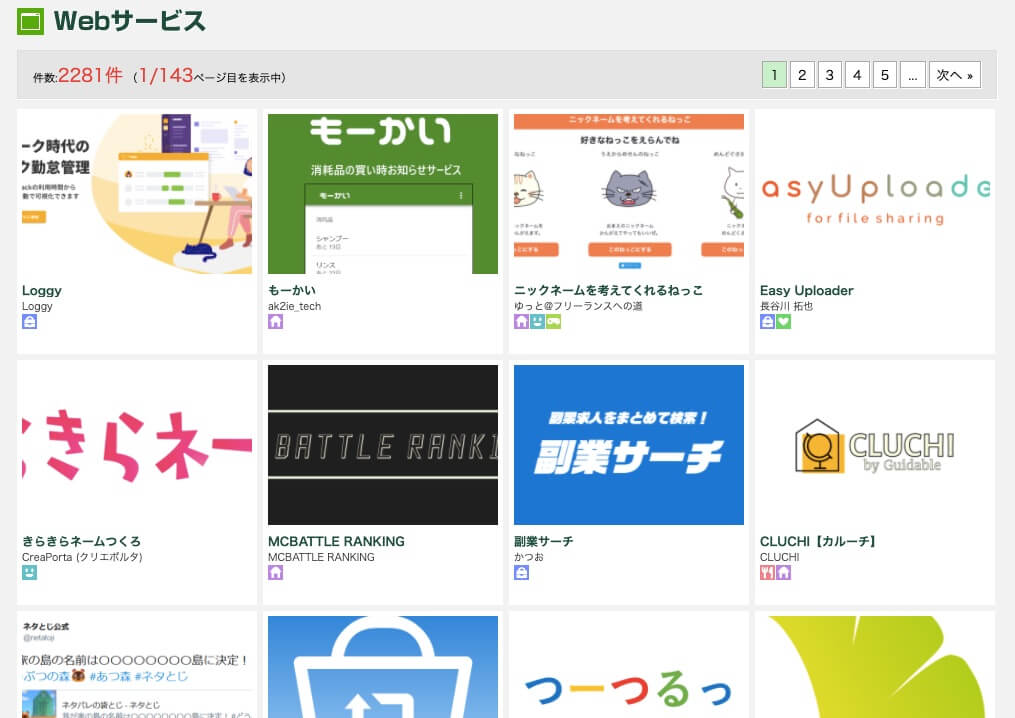
Task: Click the house icon under CLUCHI
Action: tap(783, 572)
